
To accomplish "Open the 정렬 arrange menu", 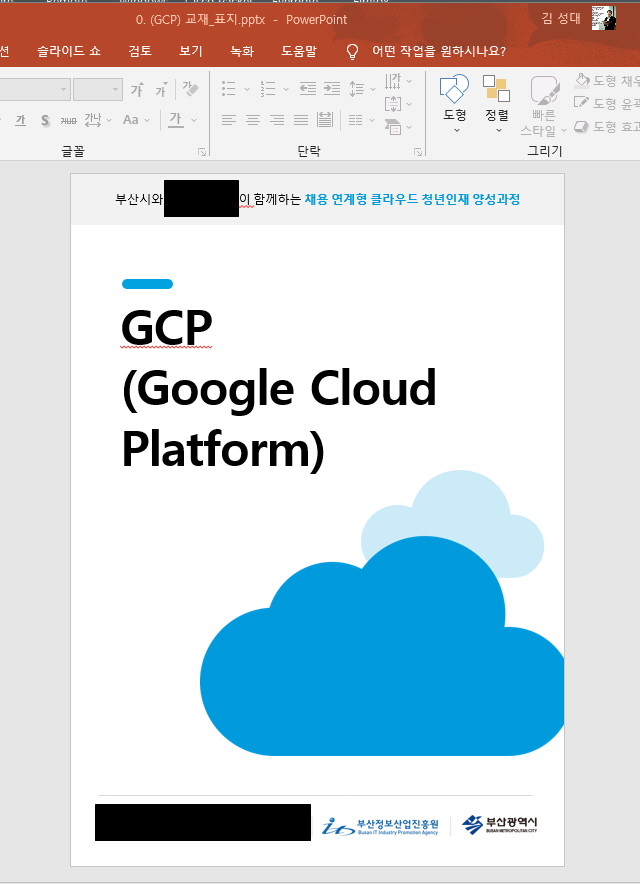I will coord(497,104).
